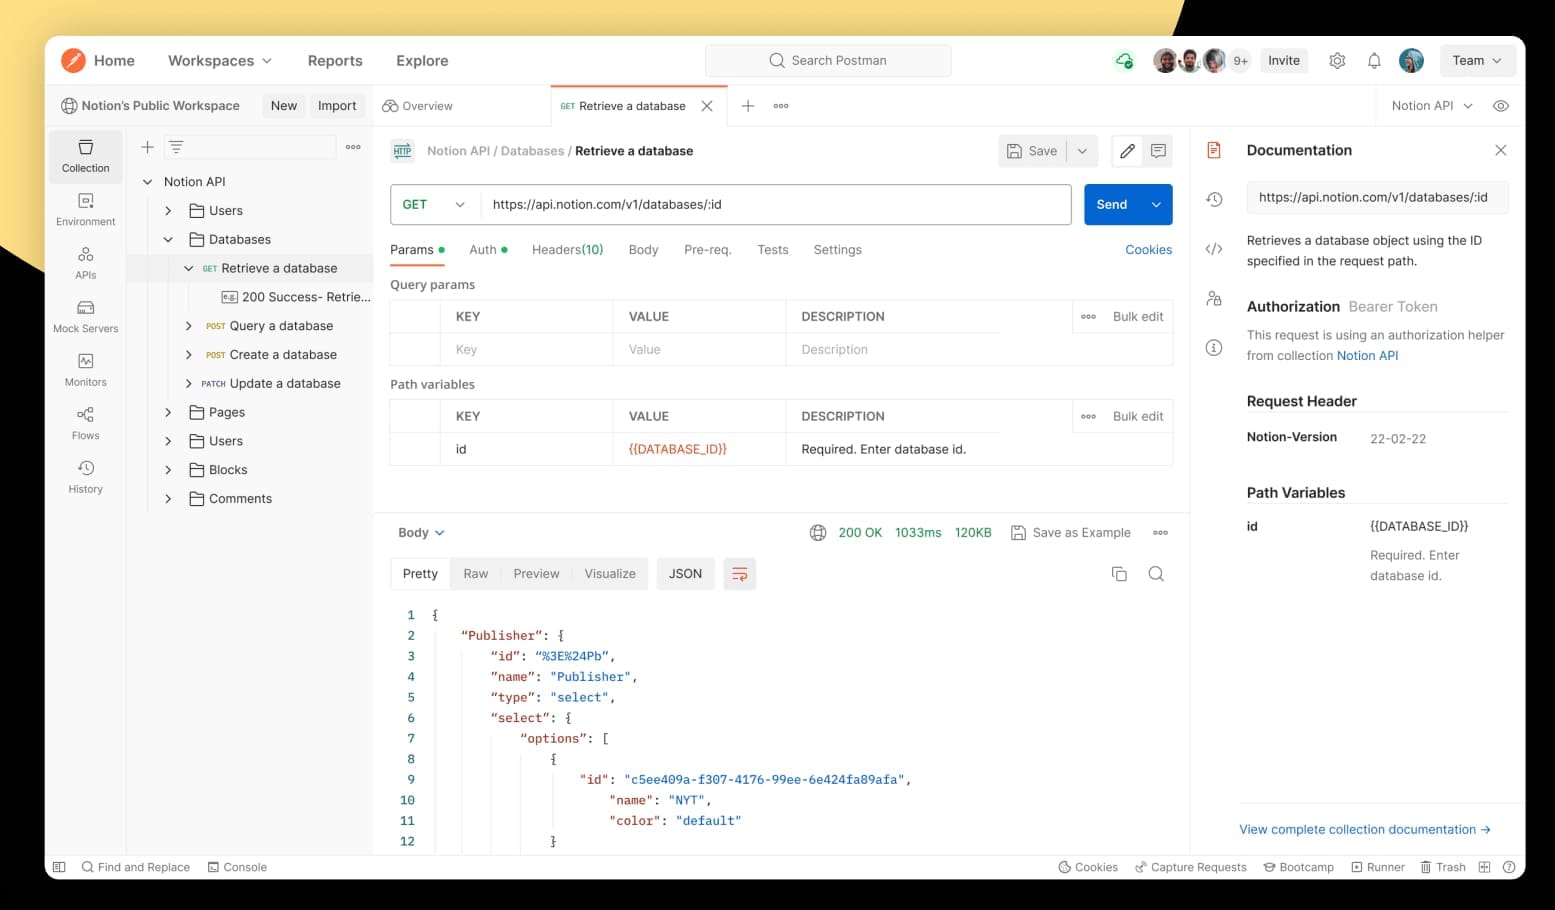Open the Collection sidebar panel
Viewport: 1555px width, 910px height.
coord(86,156)
